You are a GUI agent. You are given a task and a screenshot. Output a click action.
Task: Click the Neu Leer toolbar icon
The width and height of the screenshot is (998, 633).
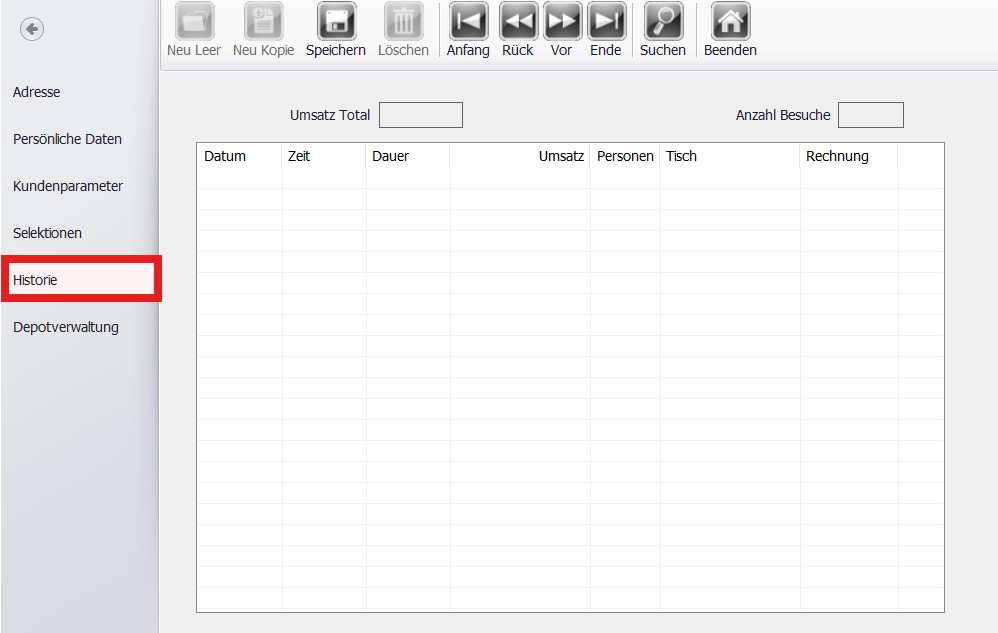pos(194,21)
